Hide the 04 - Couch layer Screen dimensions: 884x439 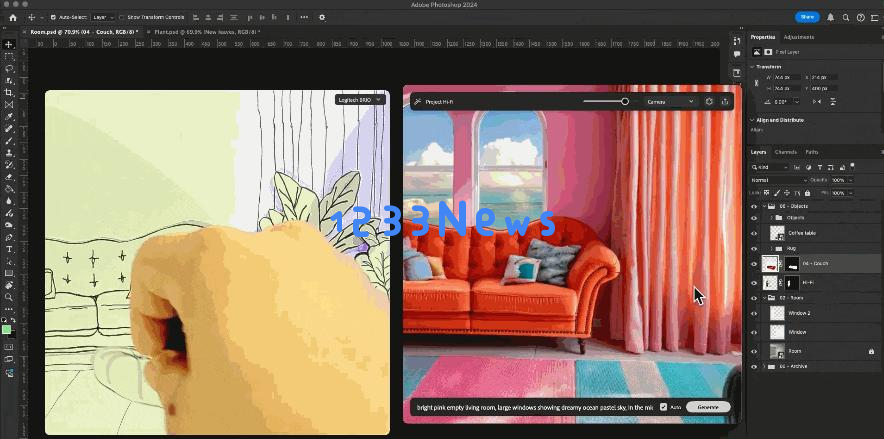click(754, 264)
